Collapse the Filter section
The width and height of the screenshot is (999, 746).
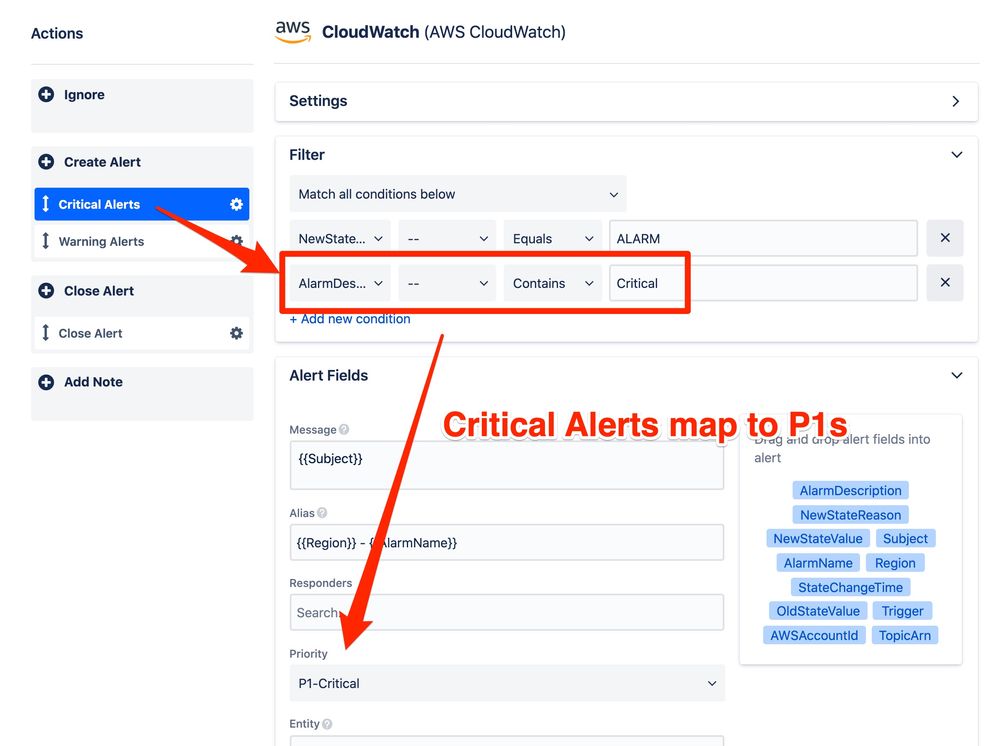click(x=956, y=155)
